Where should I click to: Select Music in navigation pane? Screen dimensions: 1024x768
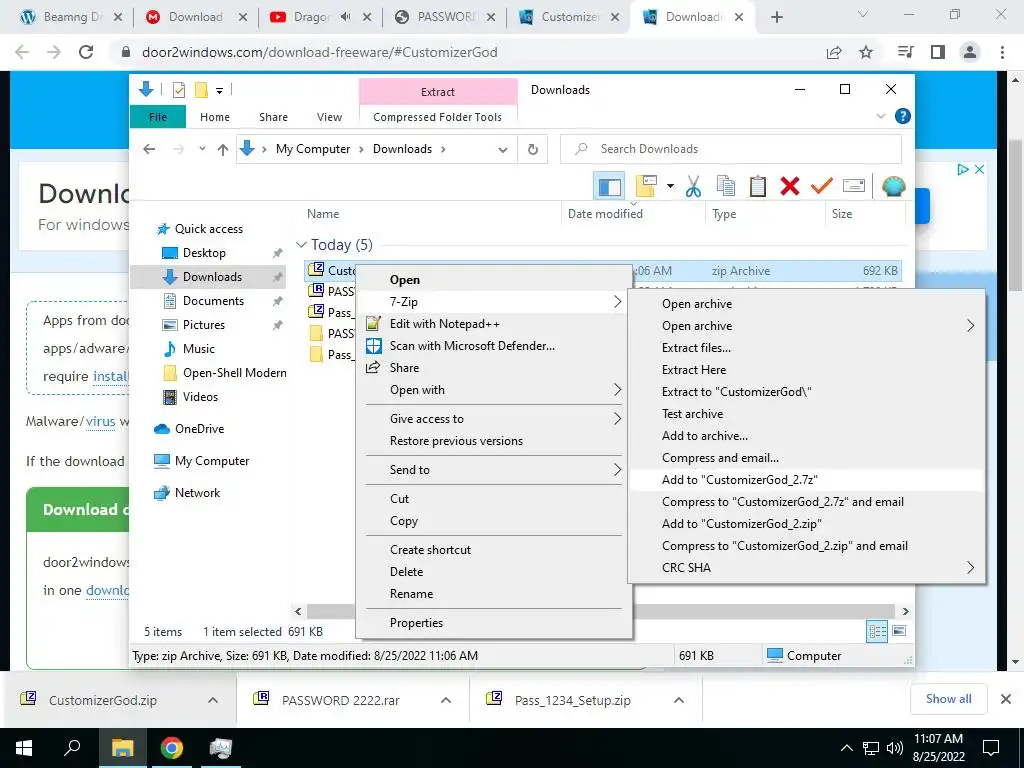click(199, 349)
